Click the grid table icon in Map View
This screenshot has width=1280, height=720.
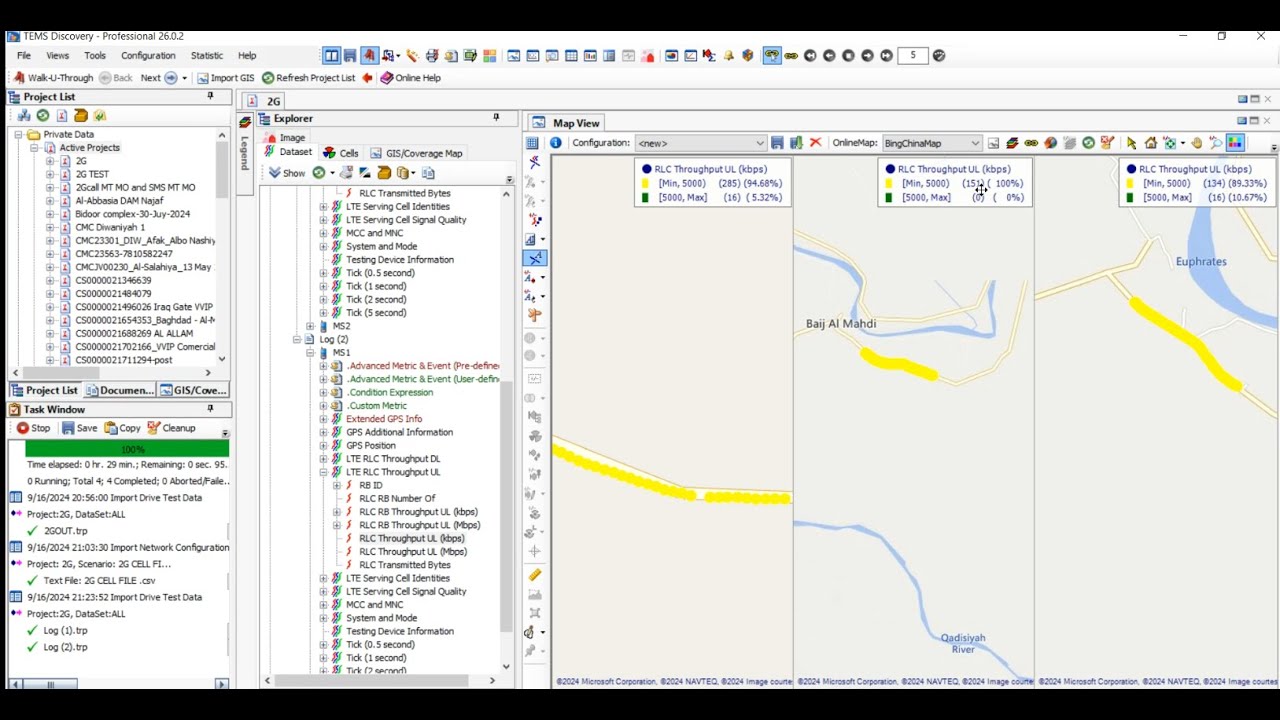pyautogui.click(x=532, y=143)
